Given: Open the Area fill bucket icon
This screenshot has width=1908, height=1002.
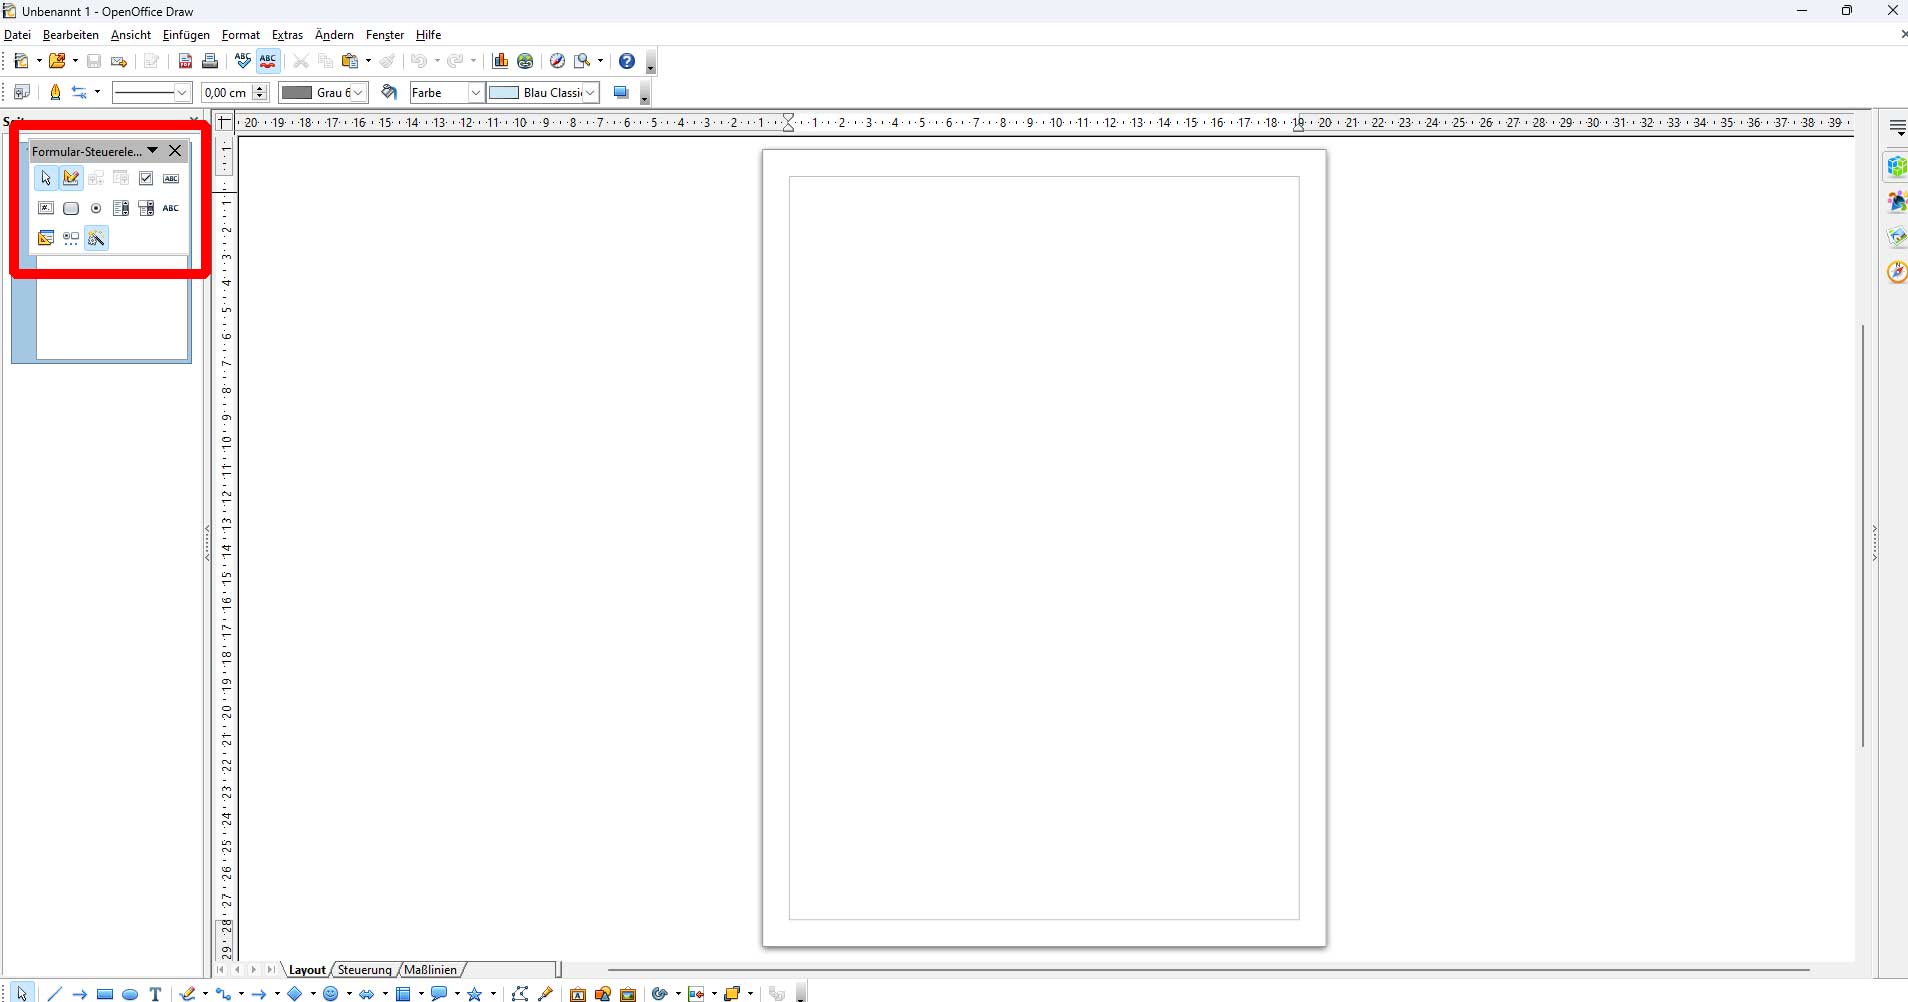Looking at the screenshot, I should (390, 92).
